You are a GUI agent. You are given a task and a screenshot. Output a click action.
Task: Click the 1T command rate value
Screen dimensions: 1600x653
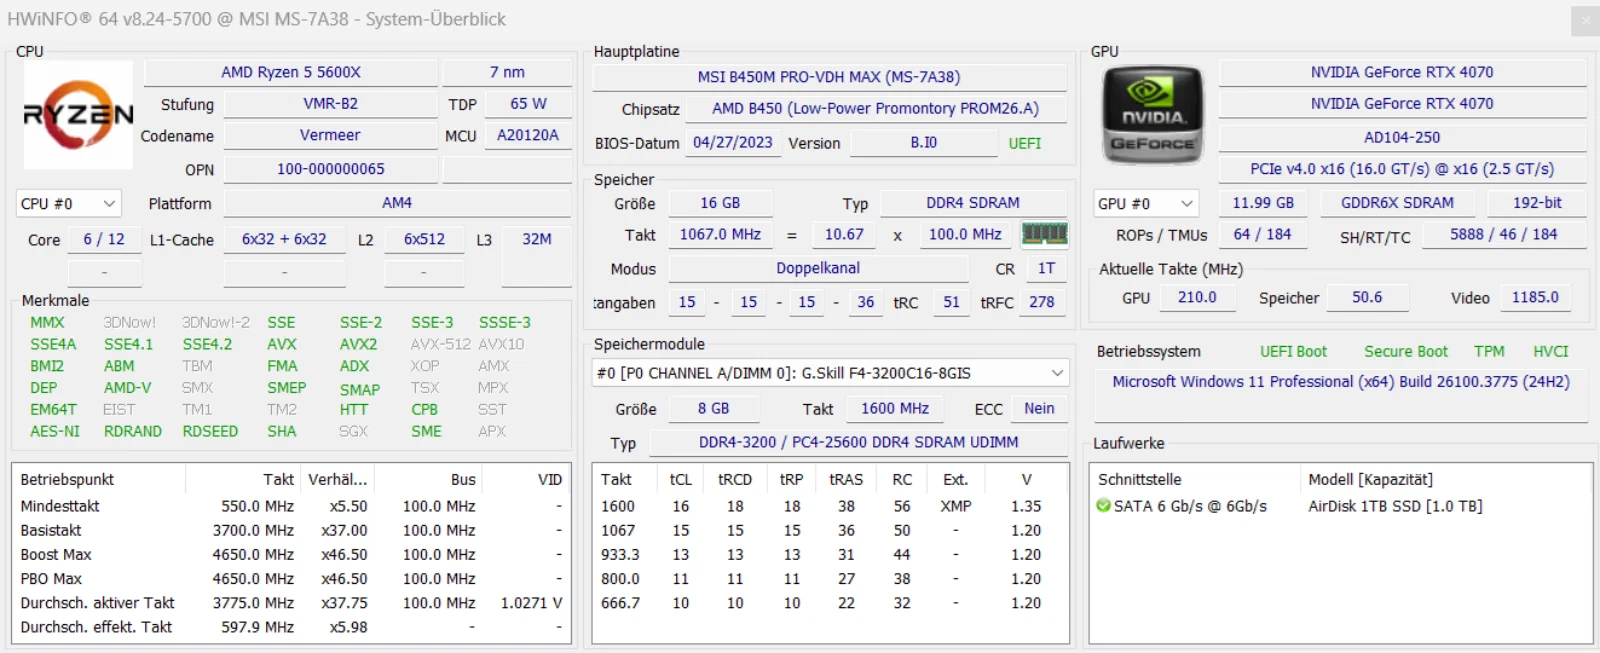[x=1046, y=269]
